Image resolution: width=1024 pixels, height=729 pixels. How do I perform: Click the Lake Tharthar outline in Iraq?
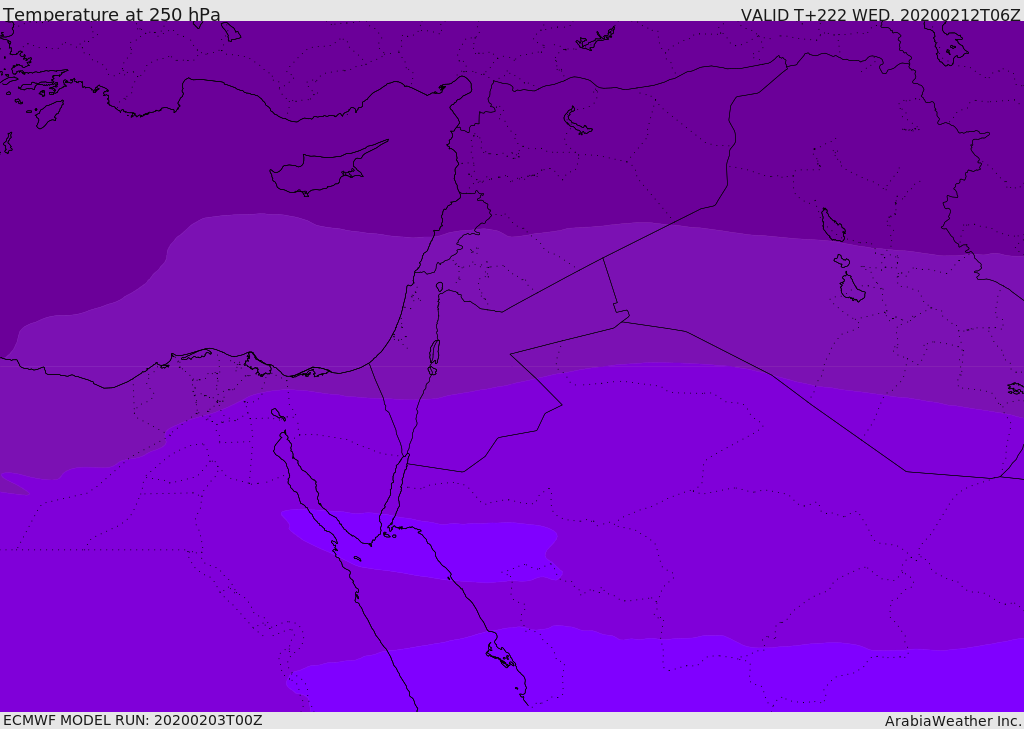832,226
